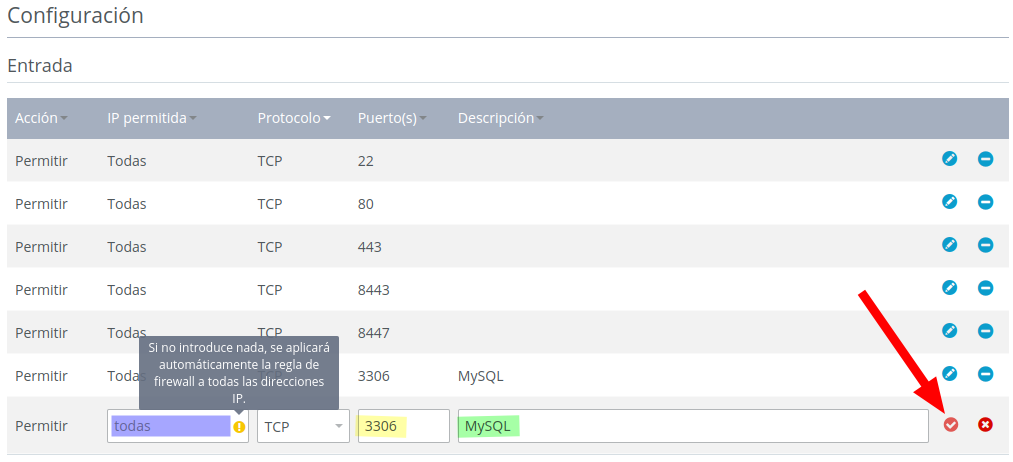Delete the port 8447 rule
The image size is (1013, 462).
985,331
